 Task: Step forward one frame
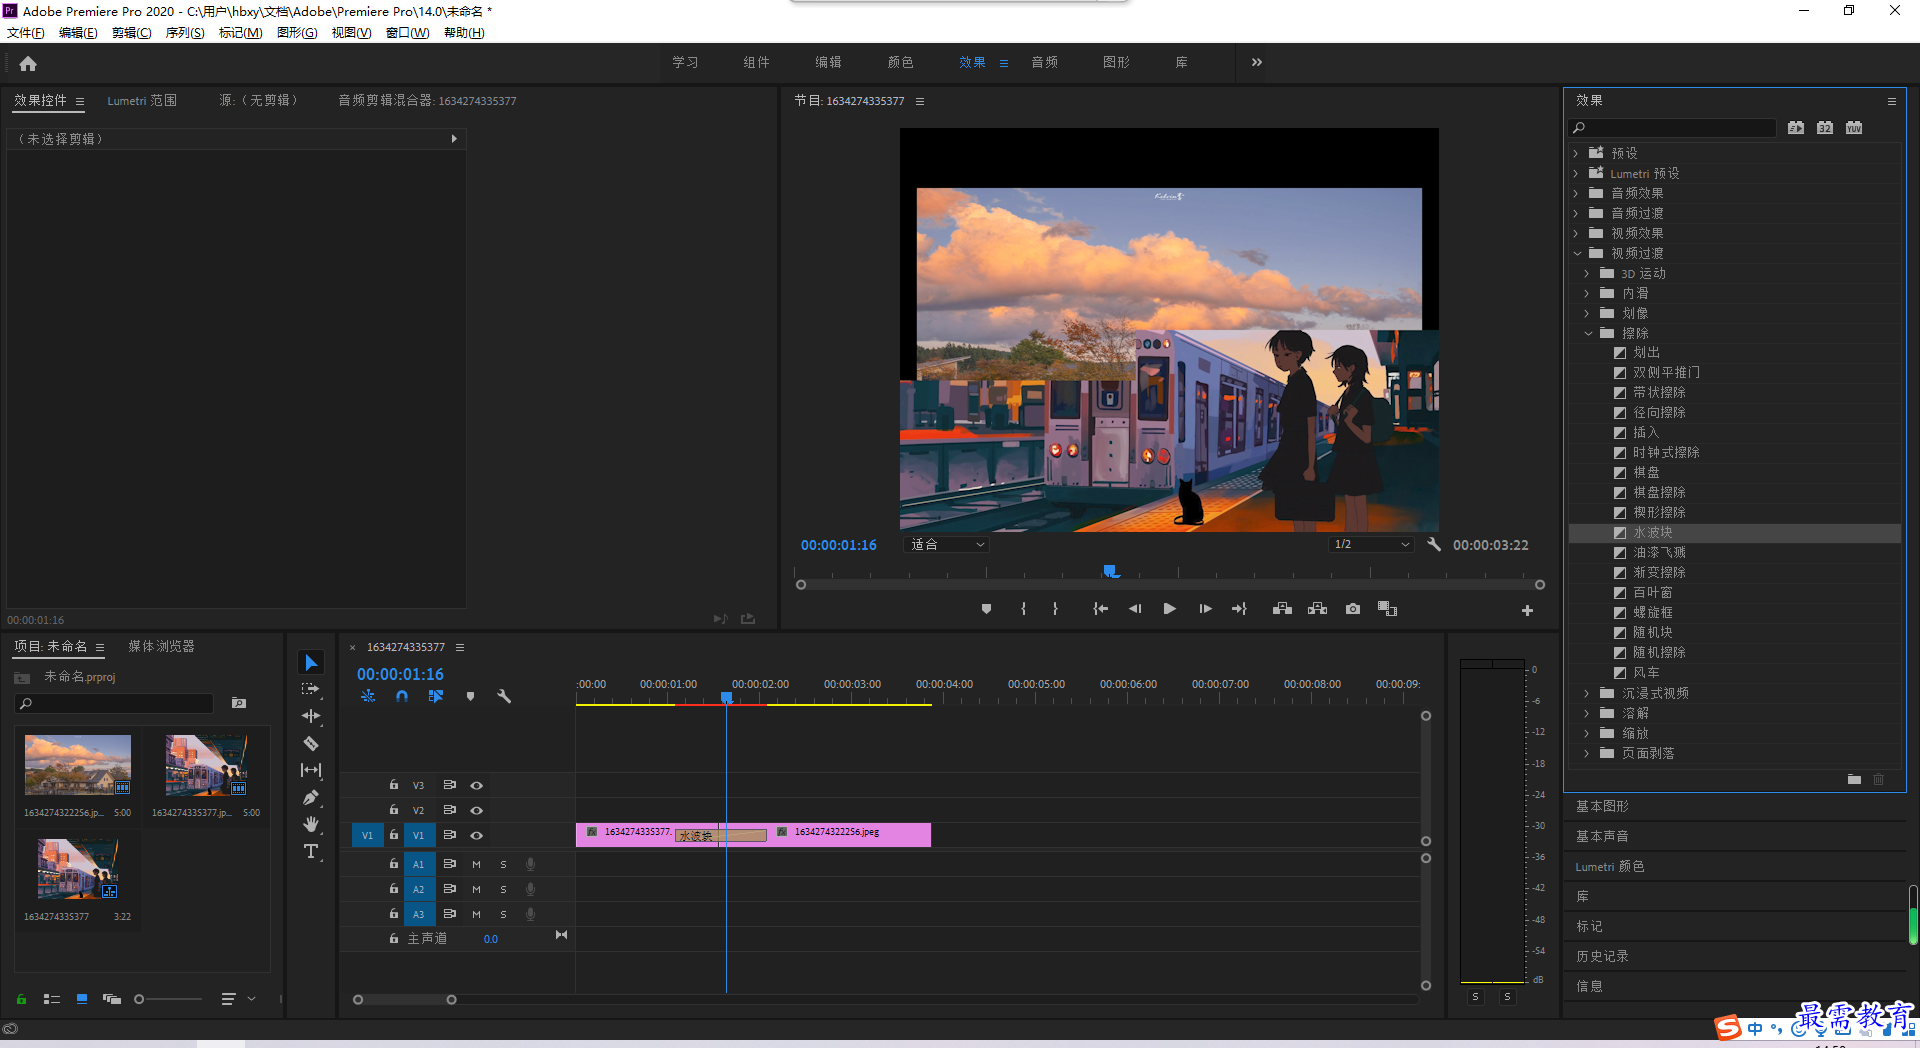(1205, 609)
